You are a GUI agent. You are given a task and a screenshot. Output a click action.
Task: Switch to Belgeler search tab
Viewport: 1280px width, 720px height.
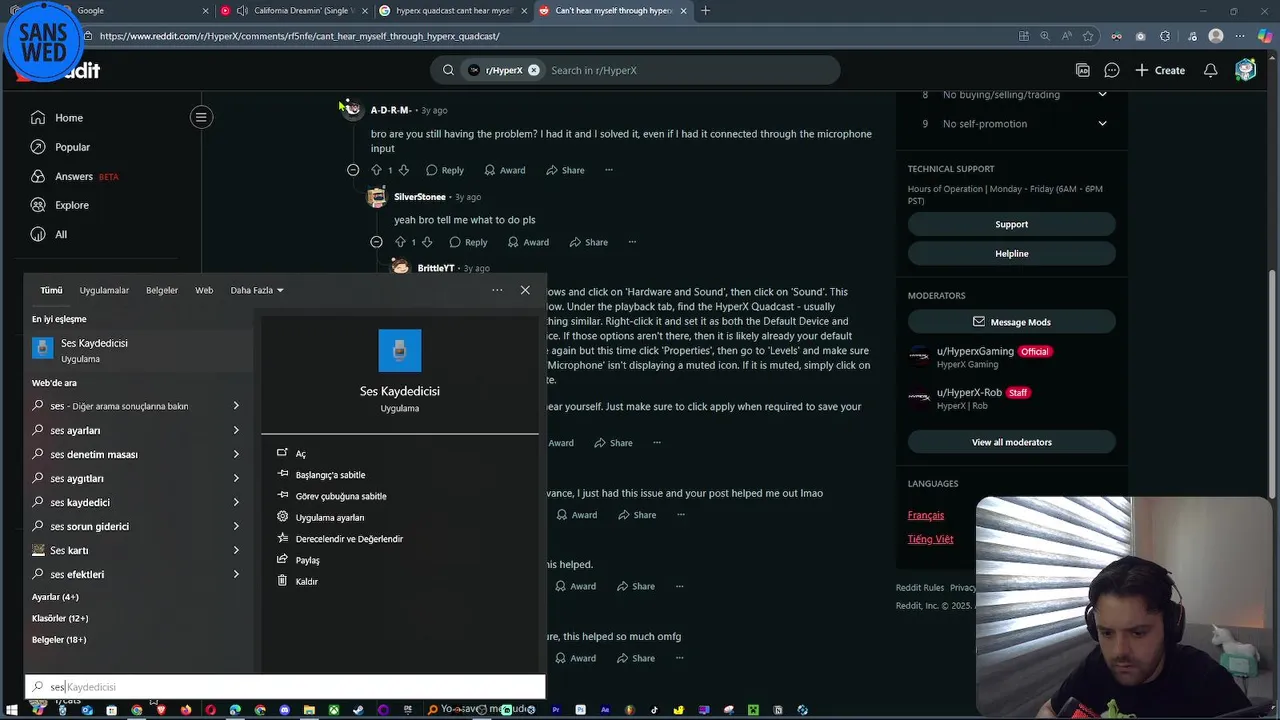tap(162, 290)
